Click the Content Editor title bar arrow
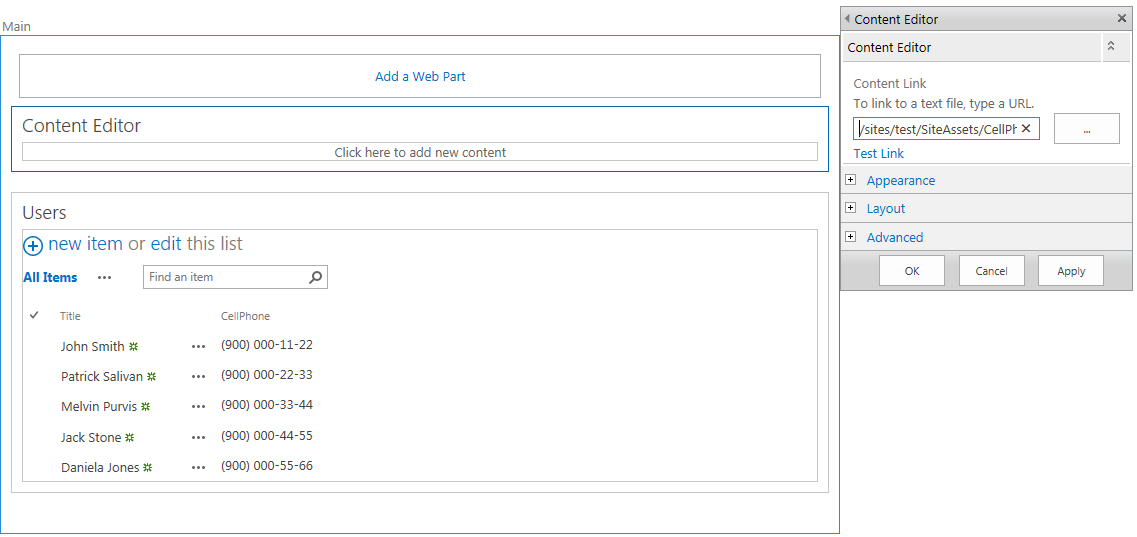Image resolution: width=1137 pixels, height=537 pixels. click(x=847, y=19)
